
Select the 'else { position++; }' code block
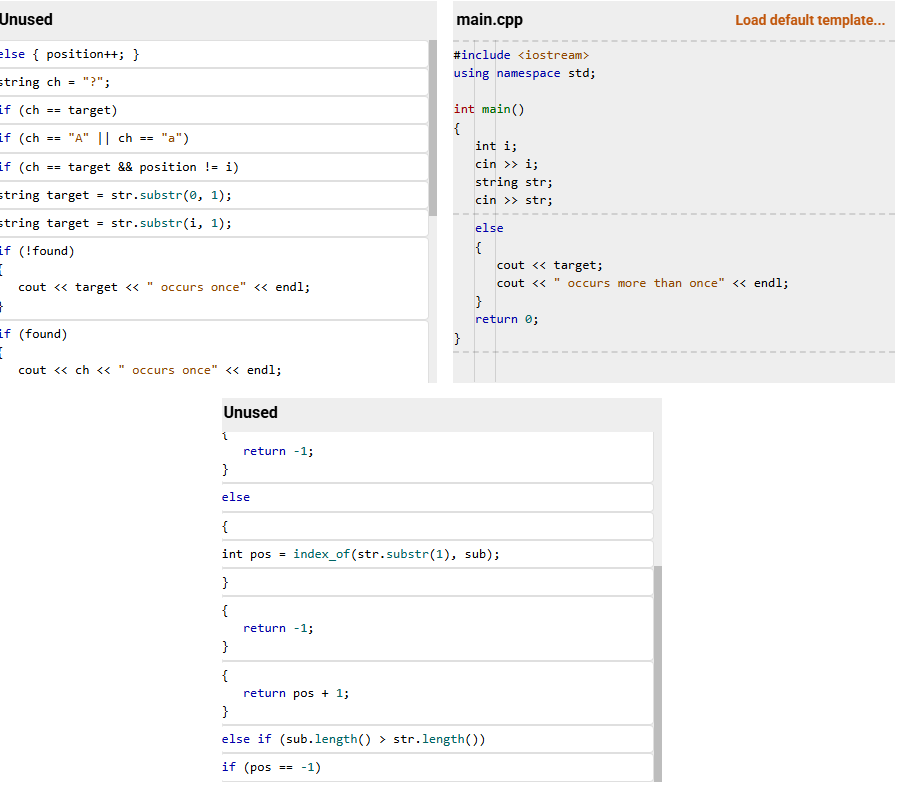click(213, 54)
